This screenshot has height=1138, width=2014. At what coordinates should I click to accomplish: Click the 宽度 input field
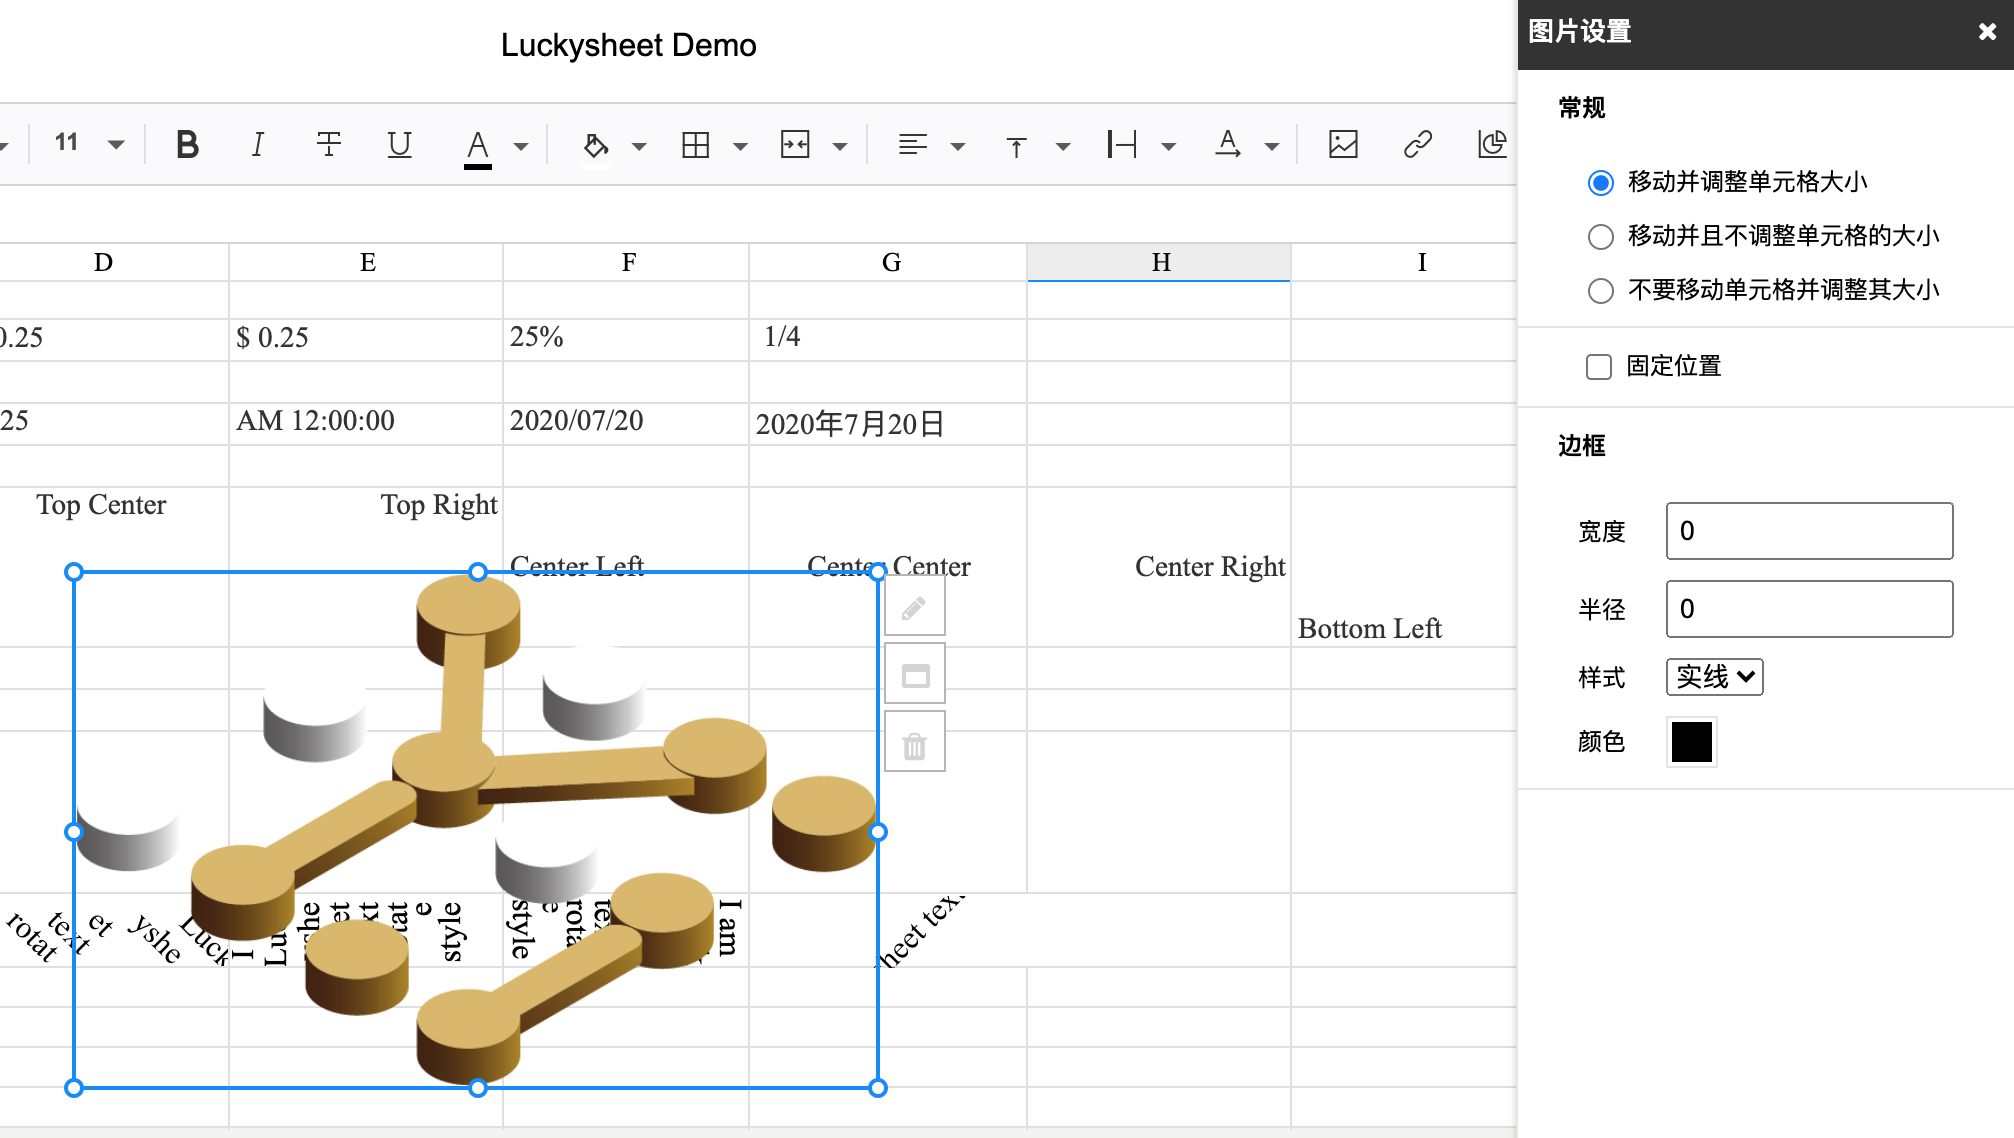tap(1809, 531)
